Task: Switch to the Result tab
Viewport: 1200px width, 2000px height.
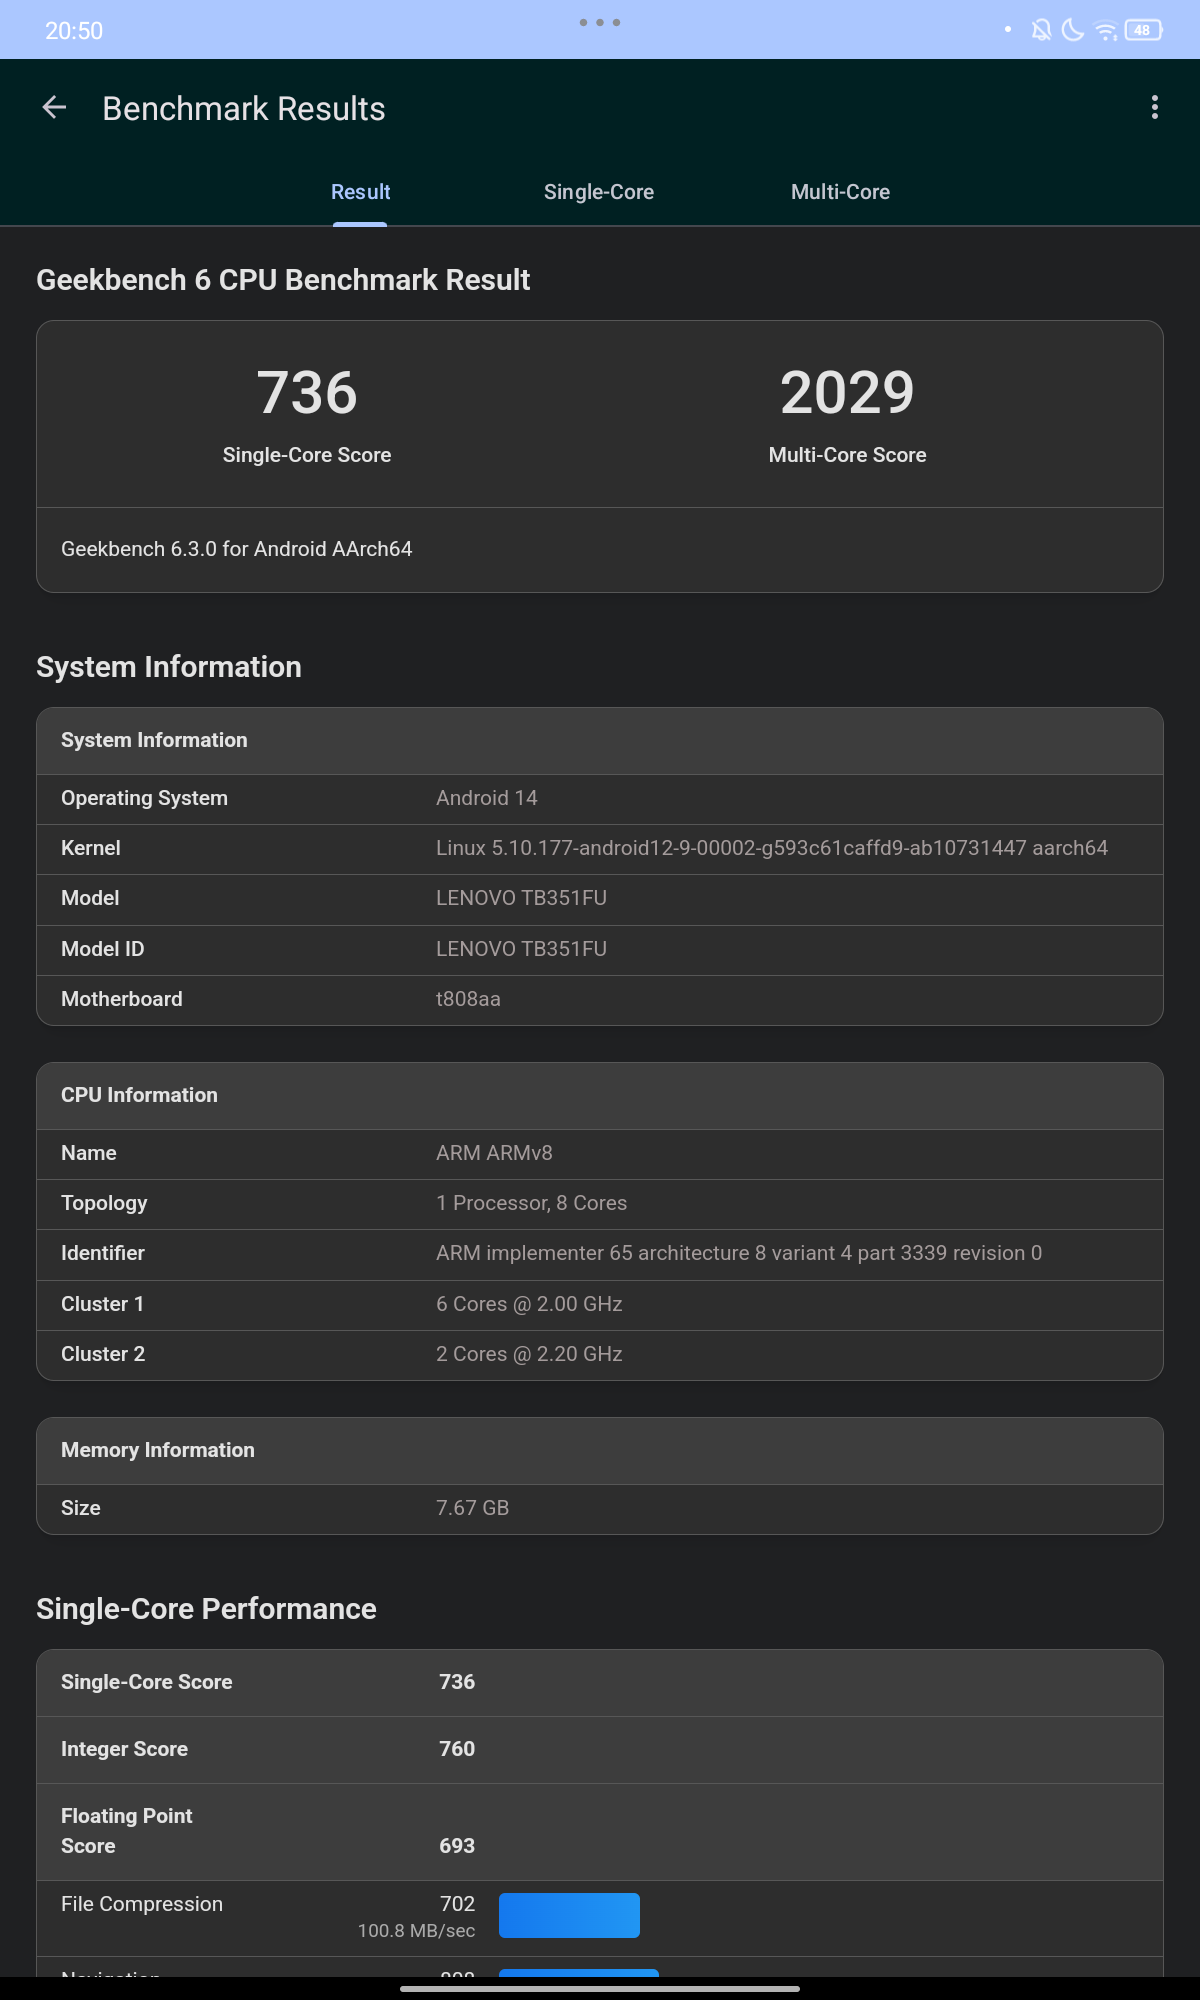Action: 360,192
